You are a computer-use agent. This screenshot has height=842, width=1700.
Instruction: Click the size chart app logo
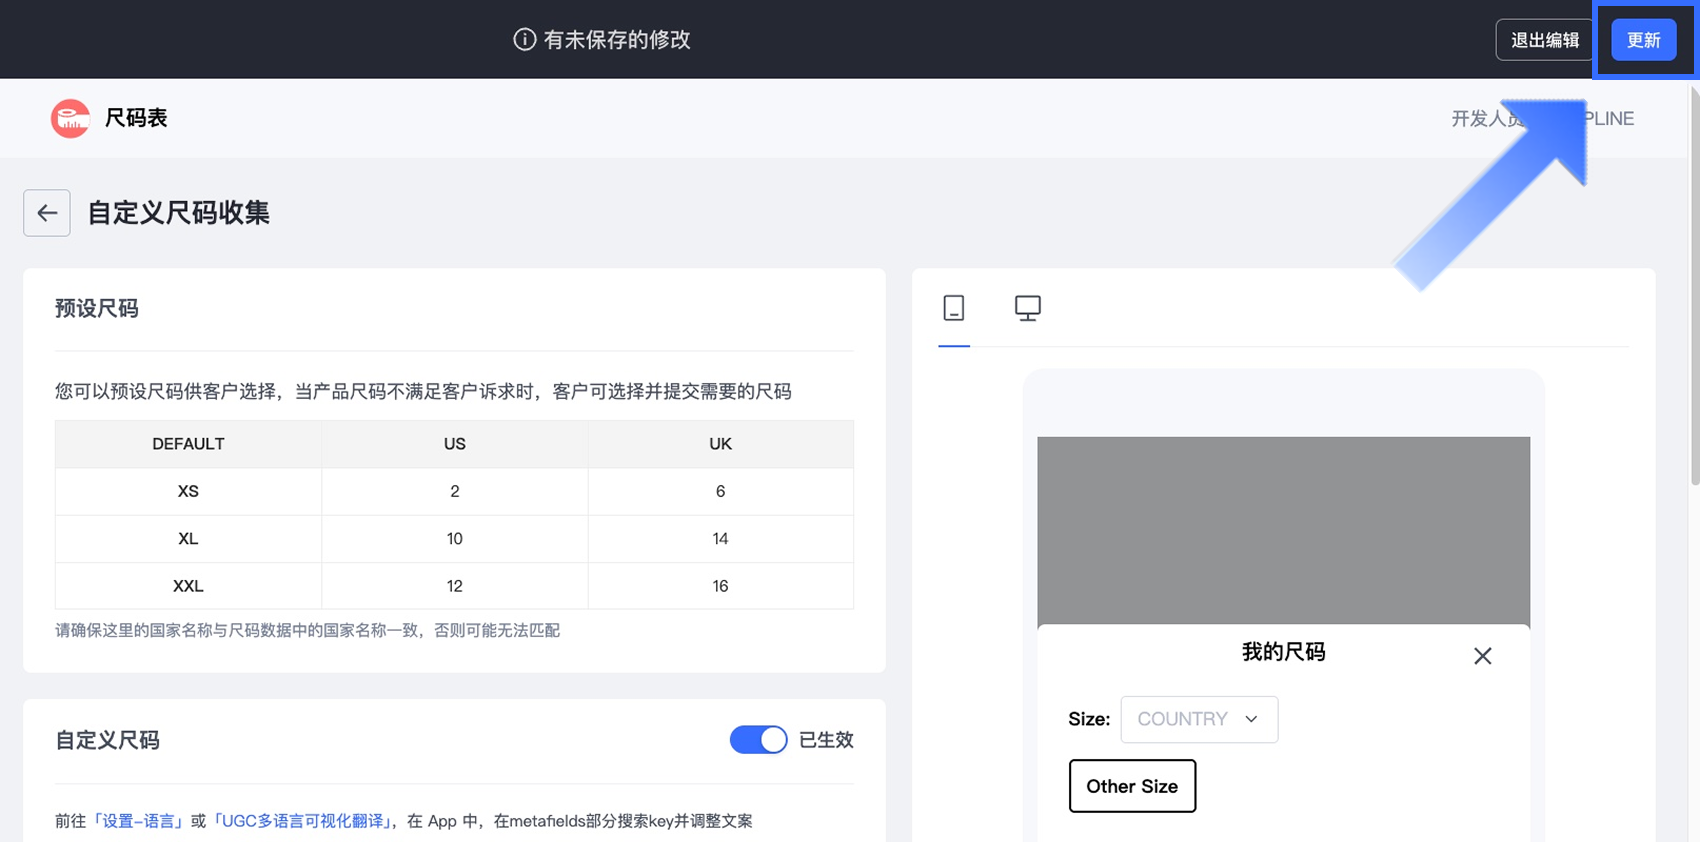[70, 118]
